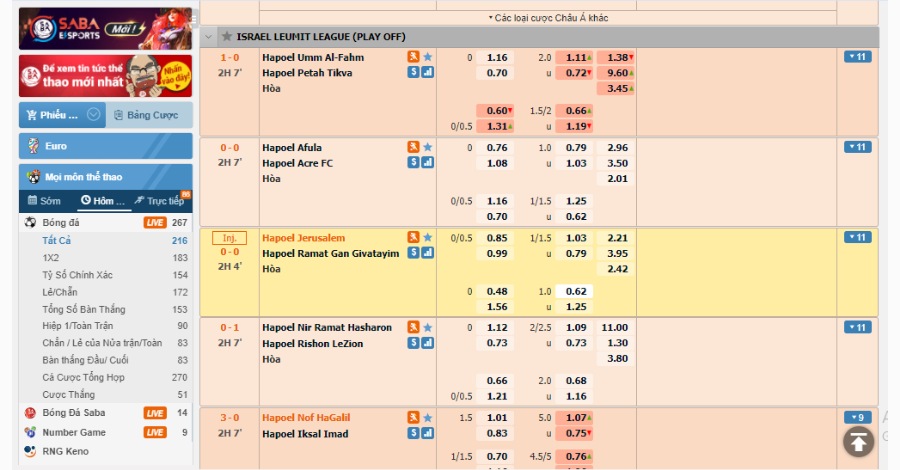Viewport: 900px width, 470px height.
Task: Bet 1X2 odds 9.60 for Hapoel Petah Tikva
Action: click(617, 73)
